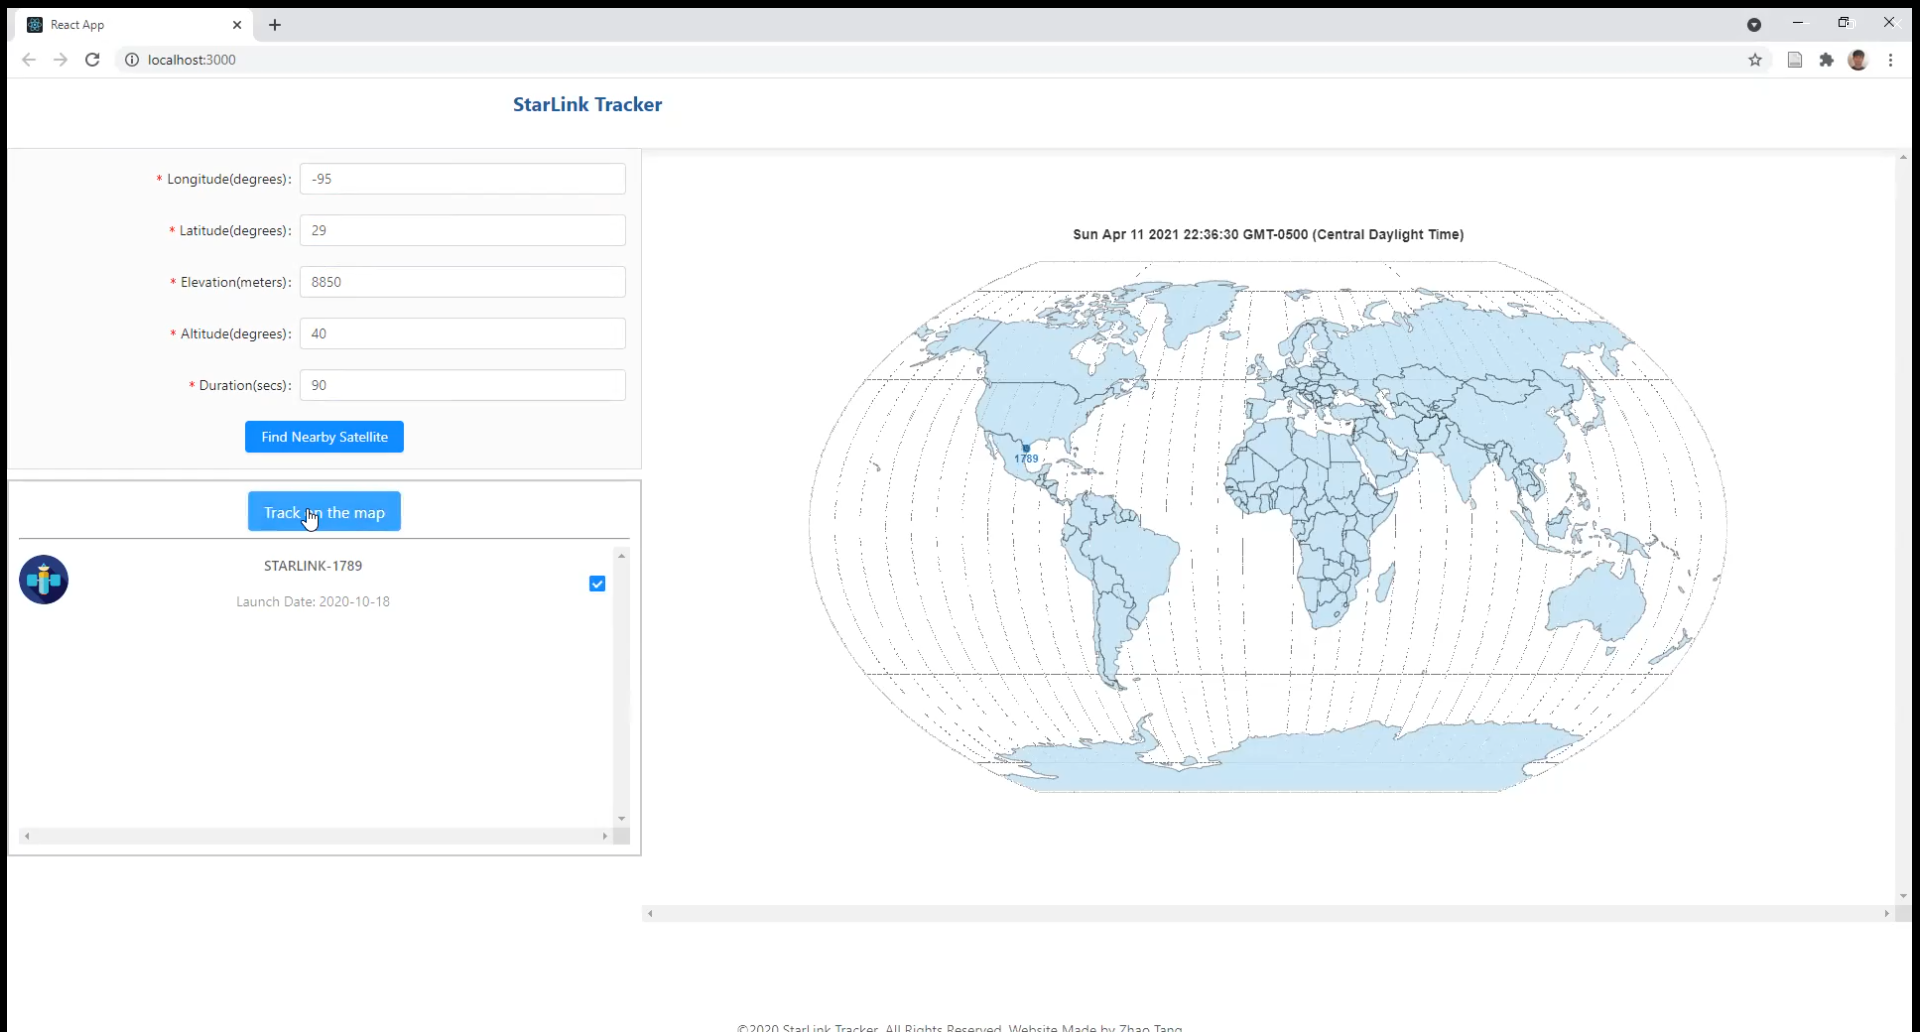Viewport: 1920px width, 1032px height.
Task: Click satellite list scroll down arrow
Action: pyautogui.click(x=621, y=819)
